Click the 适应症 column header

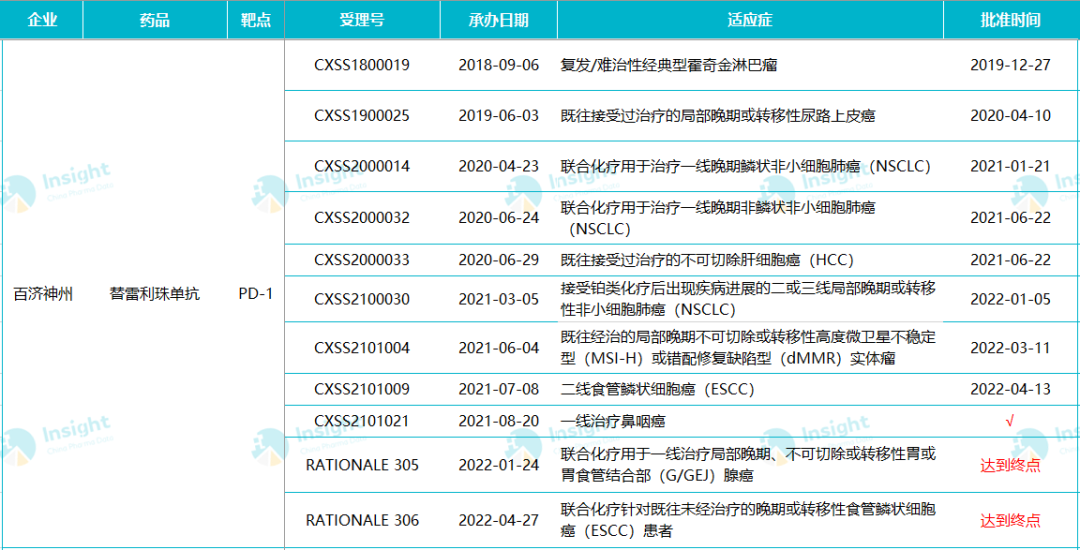coord(750,19)
